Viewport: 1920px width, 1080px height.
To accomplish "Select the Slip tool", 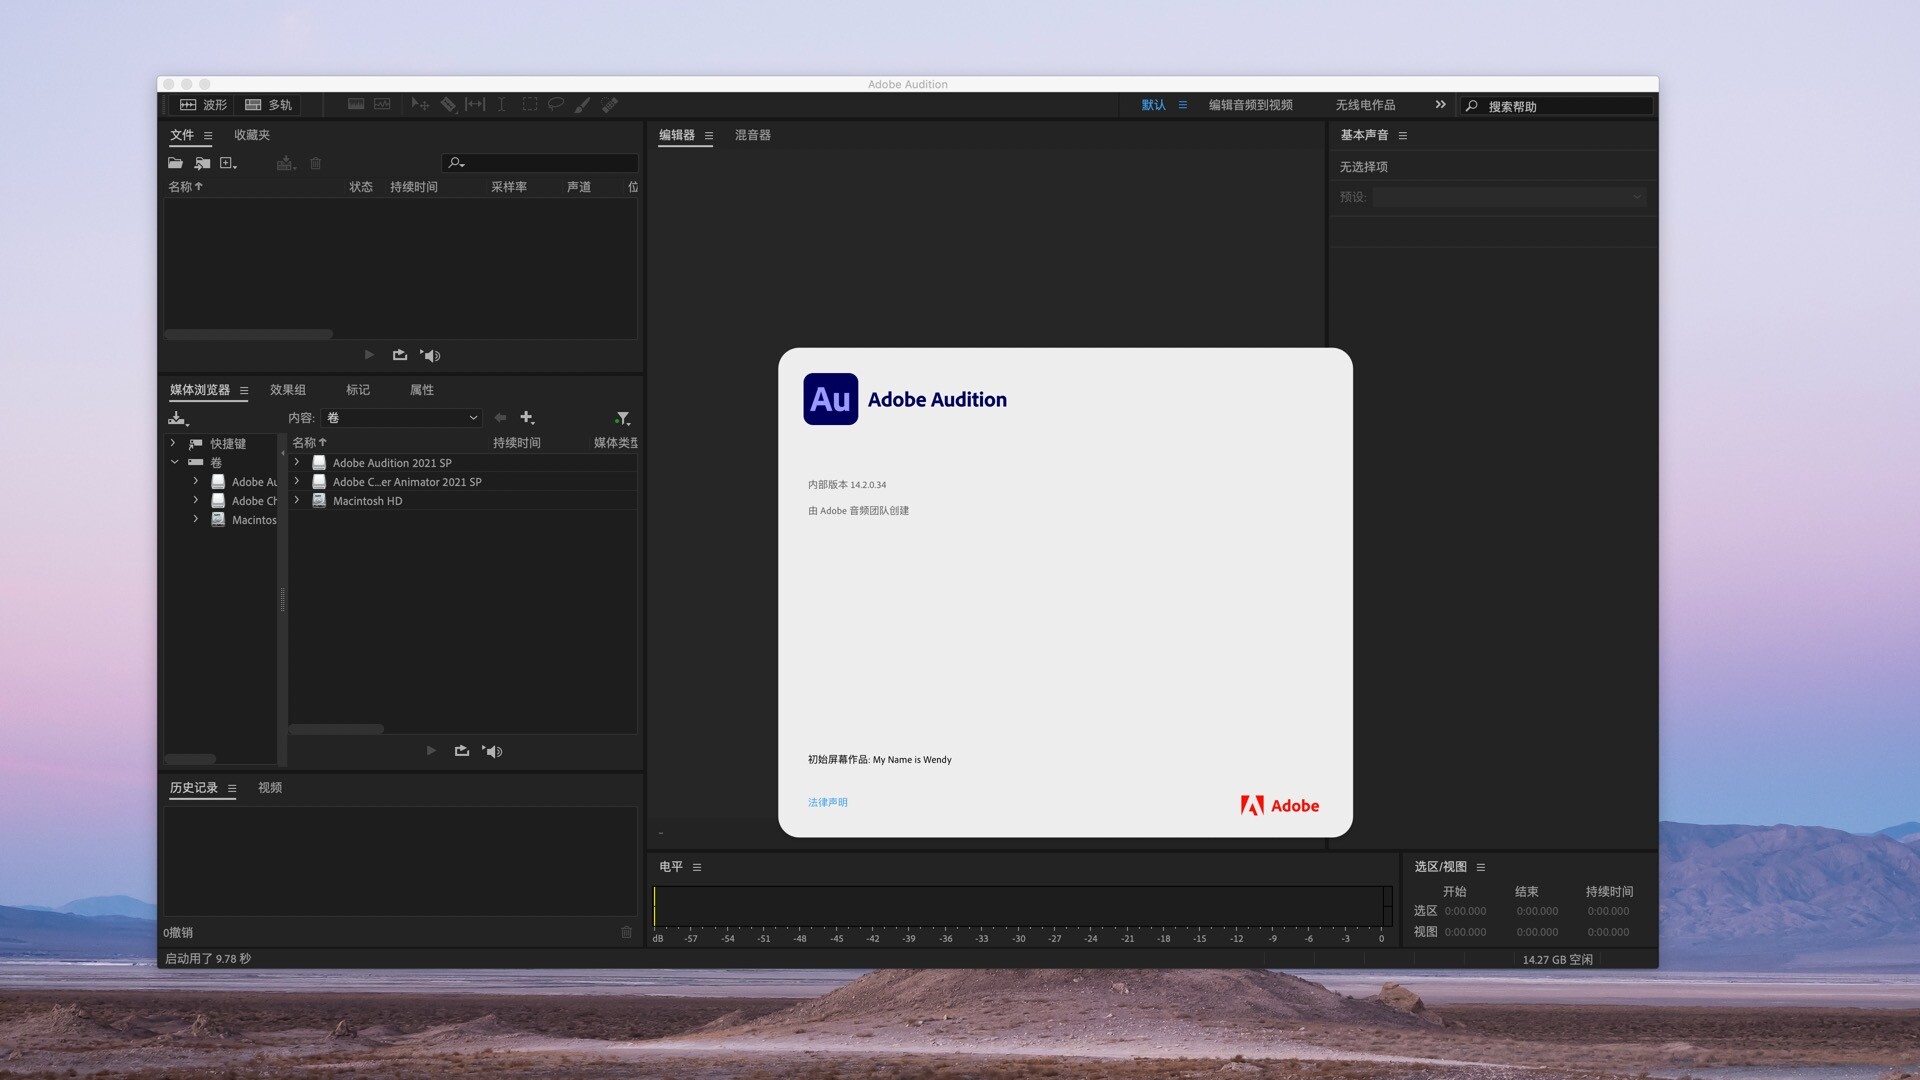I will (x=475, y=104).
